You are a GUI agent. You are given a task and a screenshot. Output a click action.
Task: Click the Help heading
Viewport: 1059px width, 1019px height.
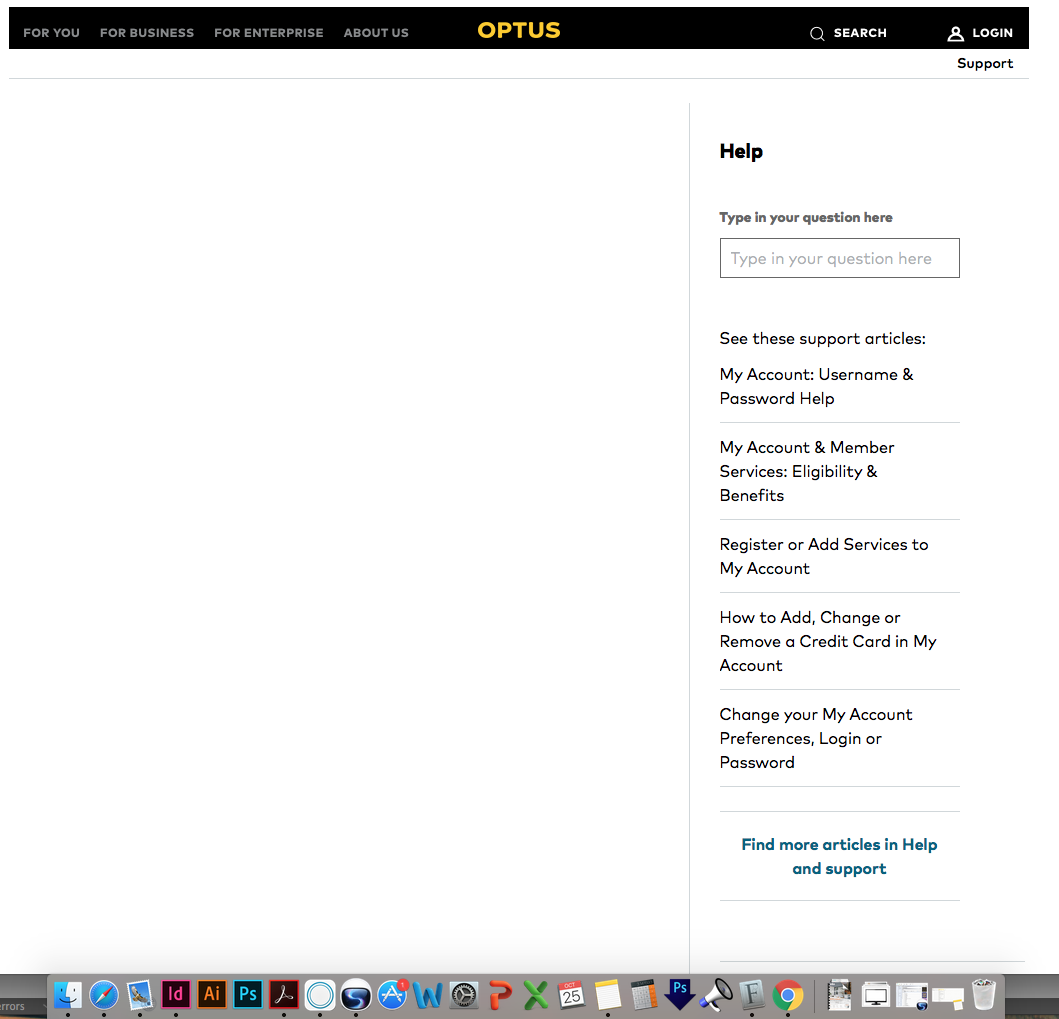point(741,152)
